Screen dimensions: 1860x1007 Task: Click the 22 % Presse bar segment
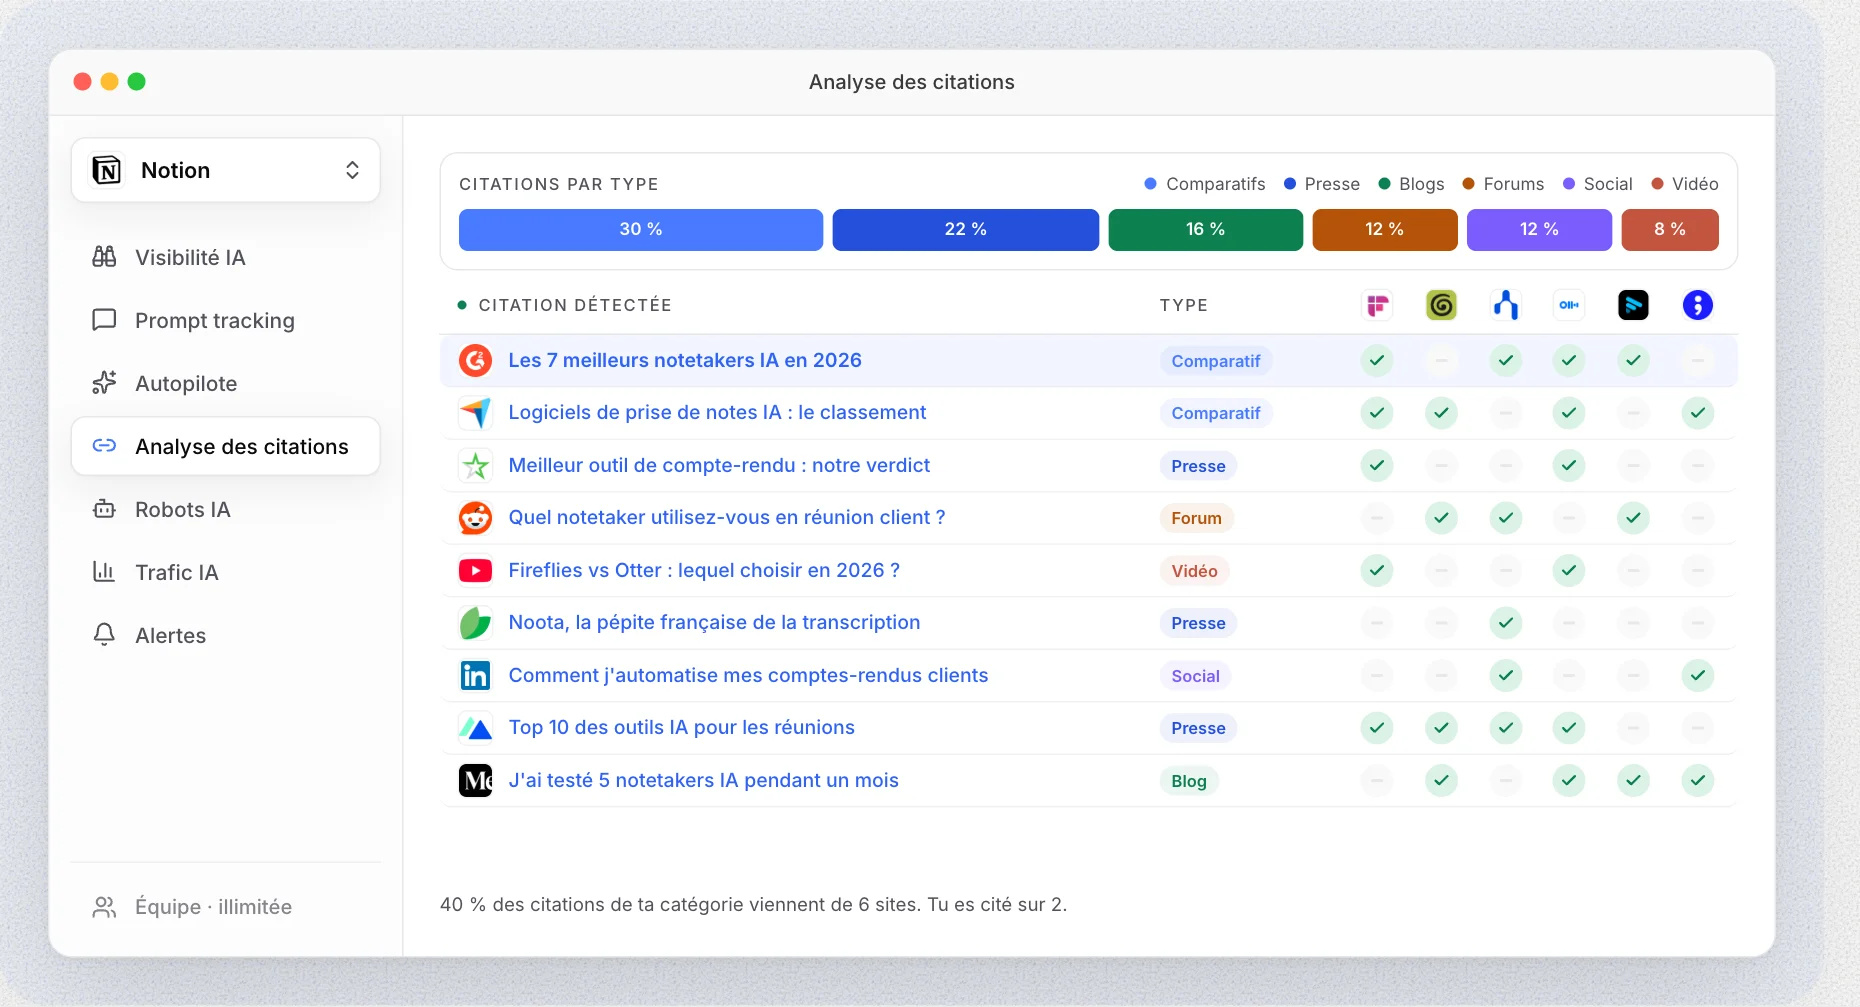966,229
